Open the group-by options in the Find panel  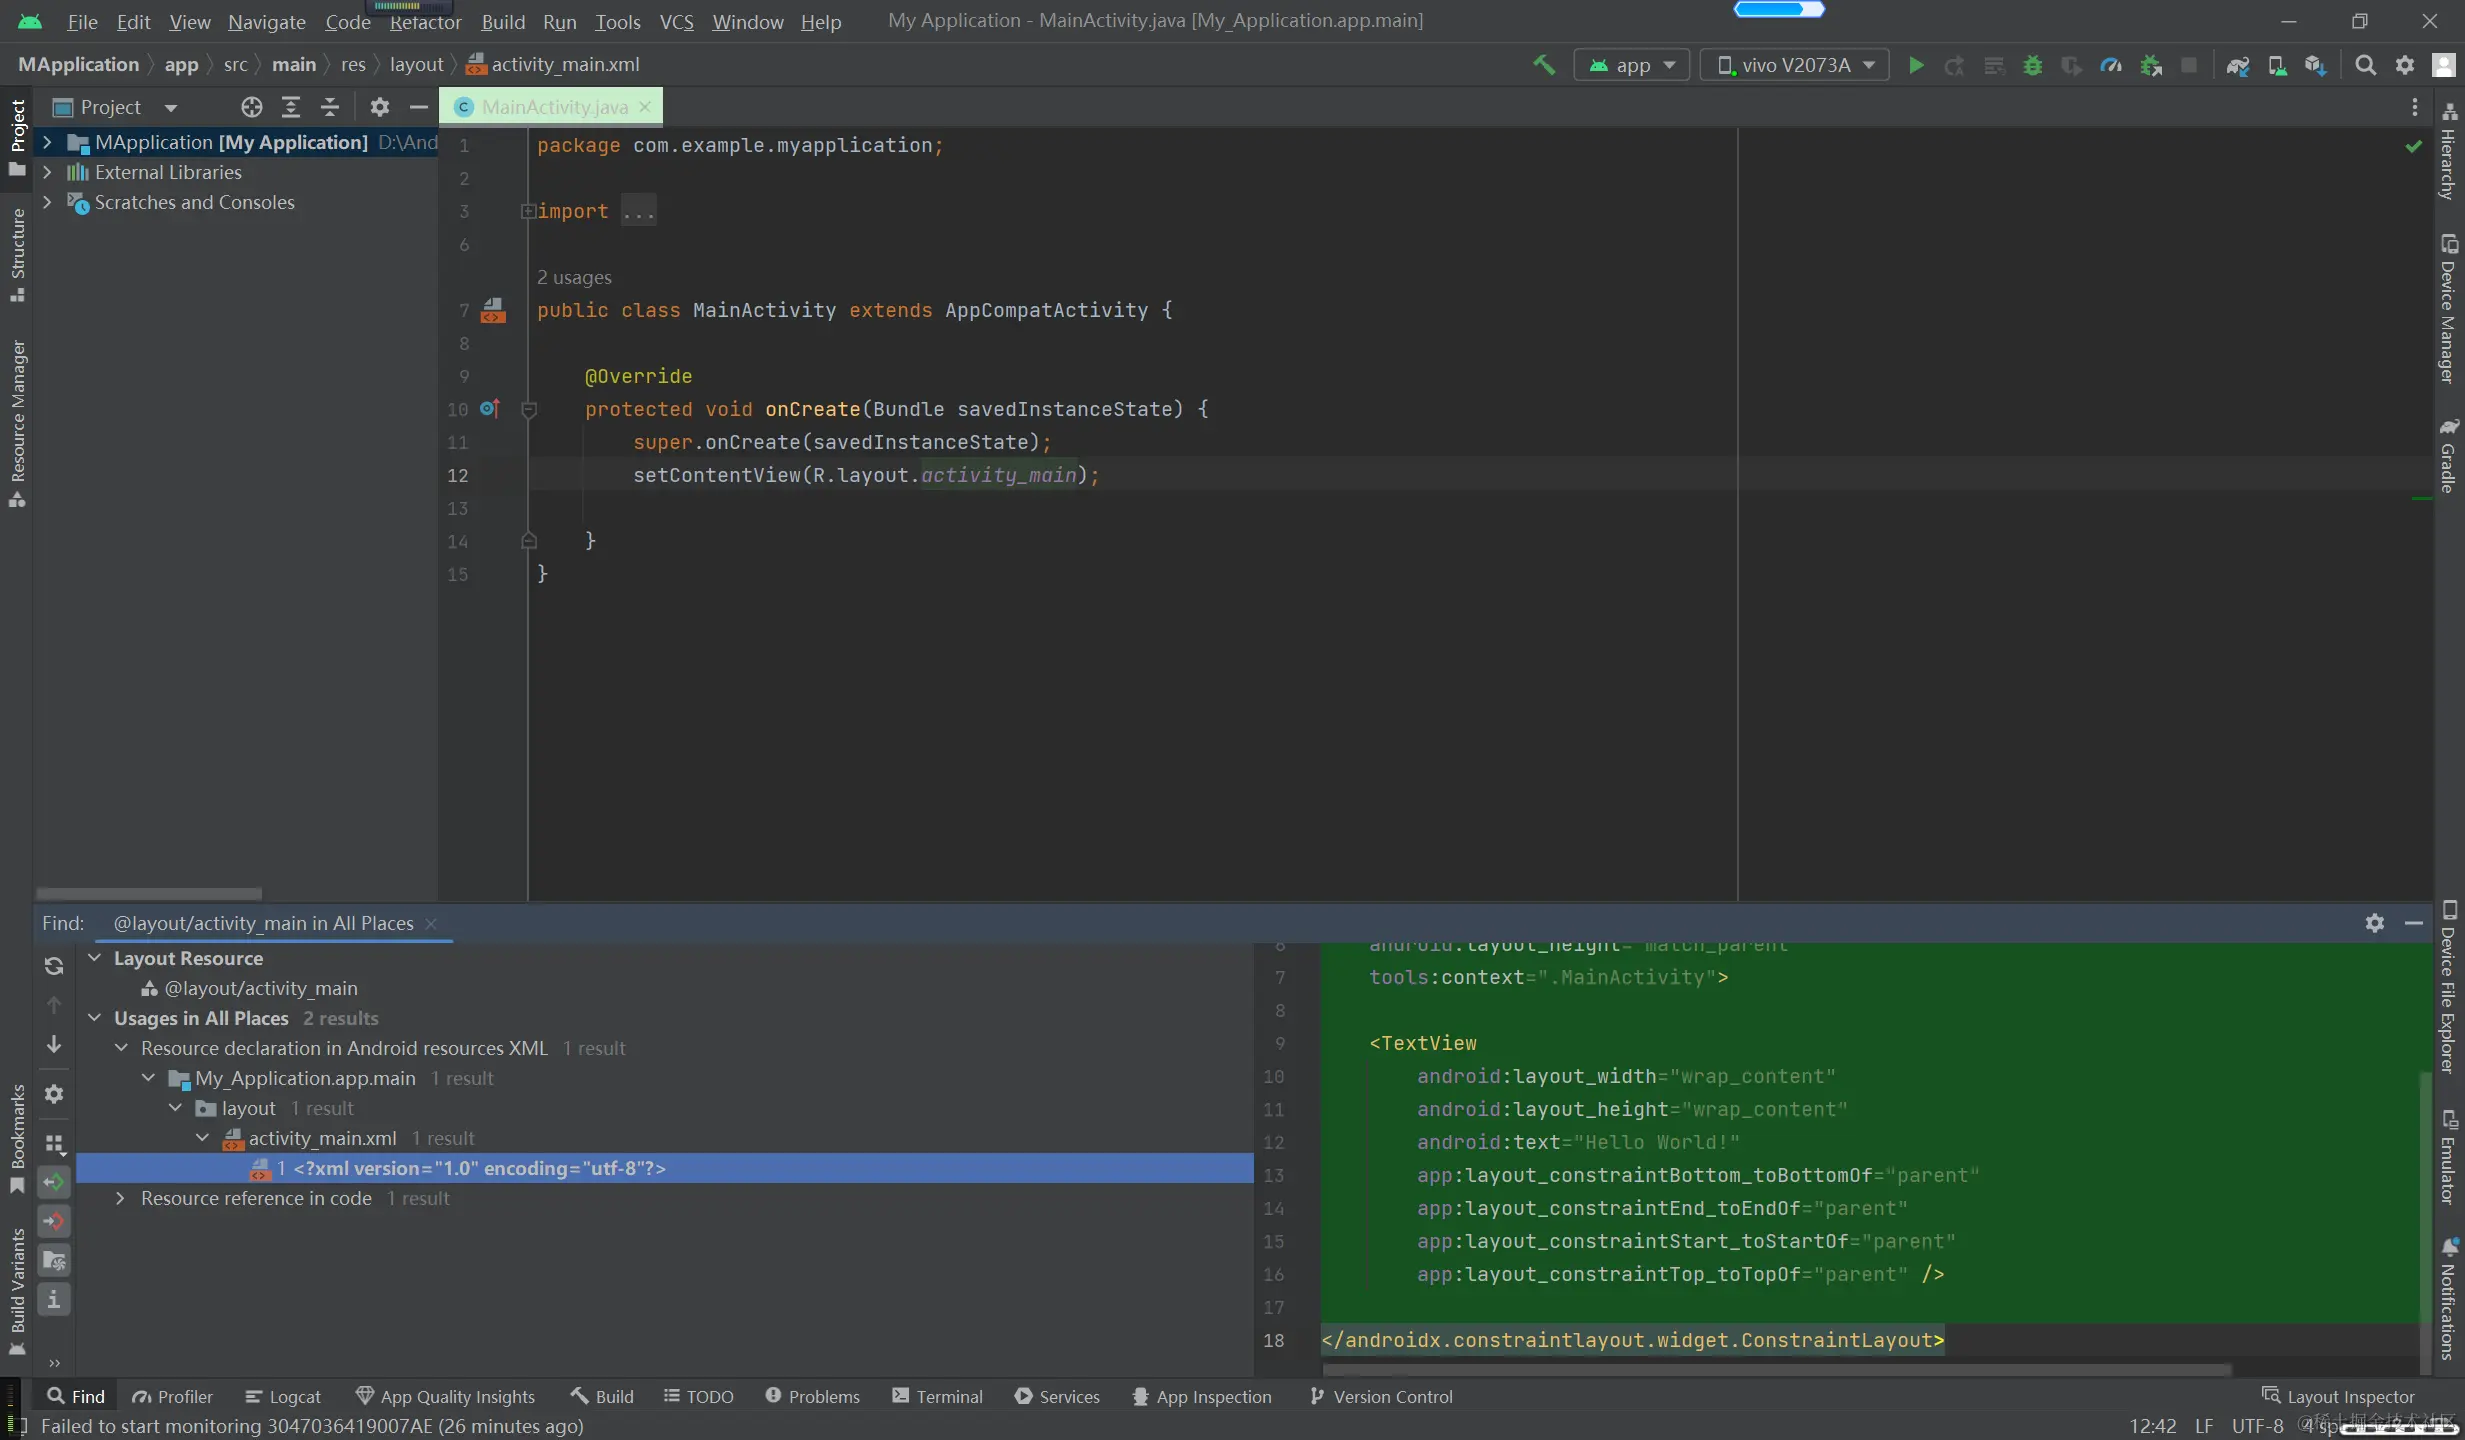[55, 1143]
